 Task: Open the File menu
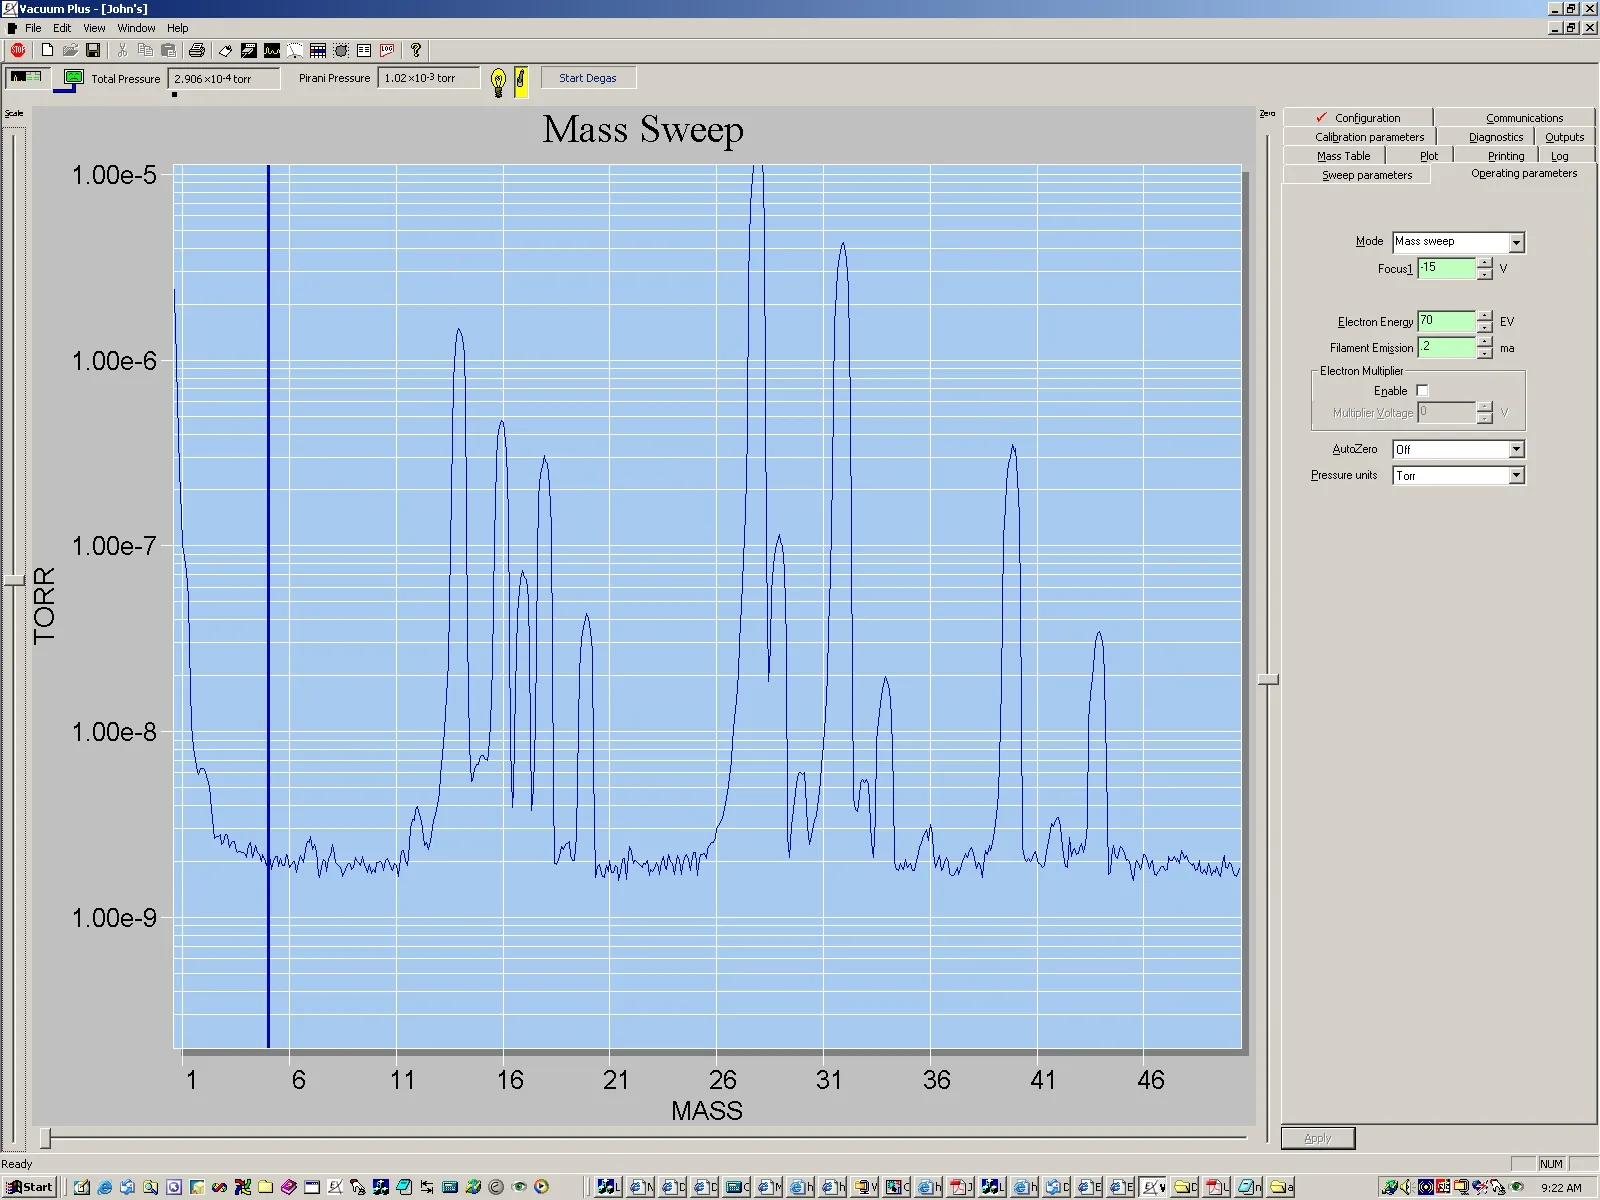point(33,28)
